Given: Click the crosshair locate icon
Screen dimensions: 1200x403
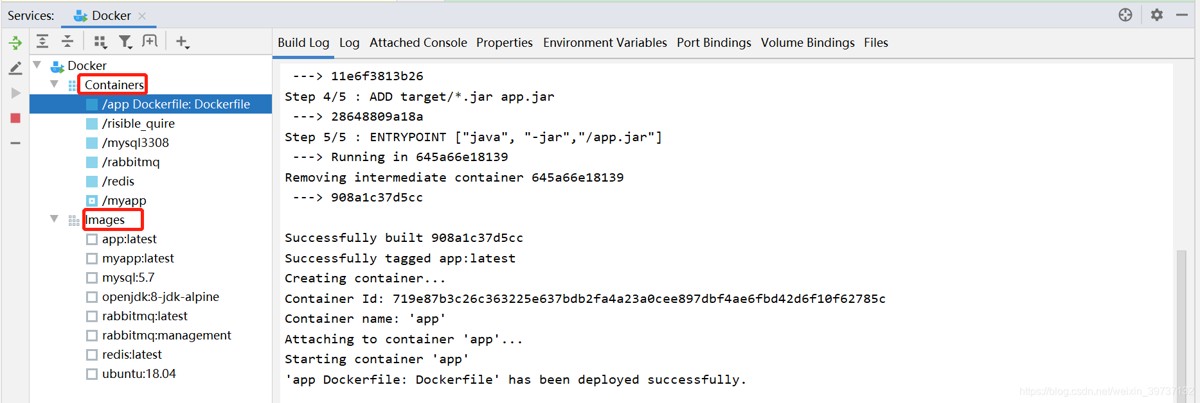Looking at the screenshot, I should (x=1125, y=15).
